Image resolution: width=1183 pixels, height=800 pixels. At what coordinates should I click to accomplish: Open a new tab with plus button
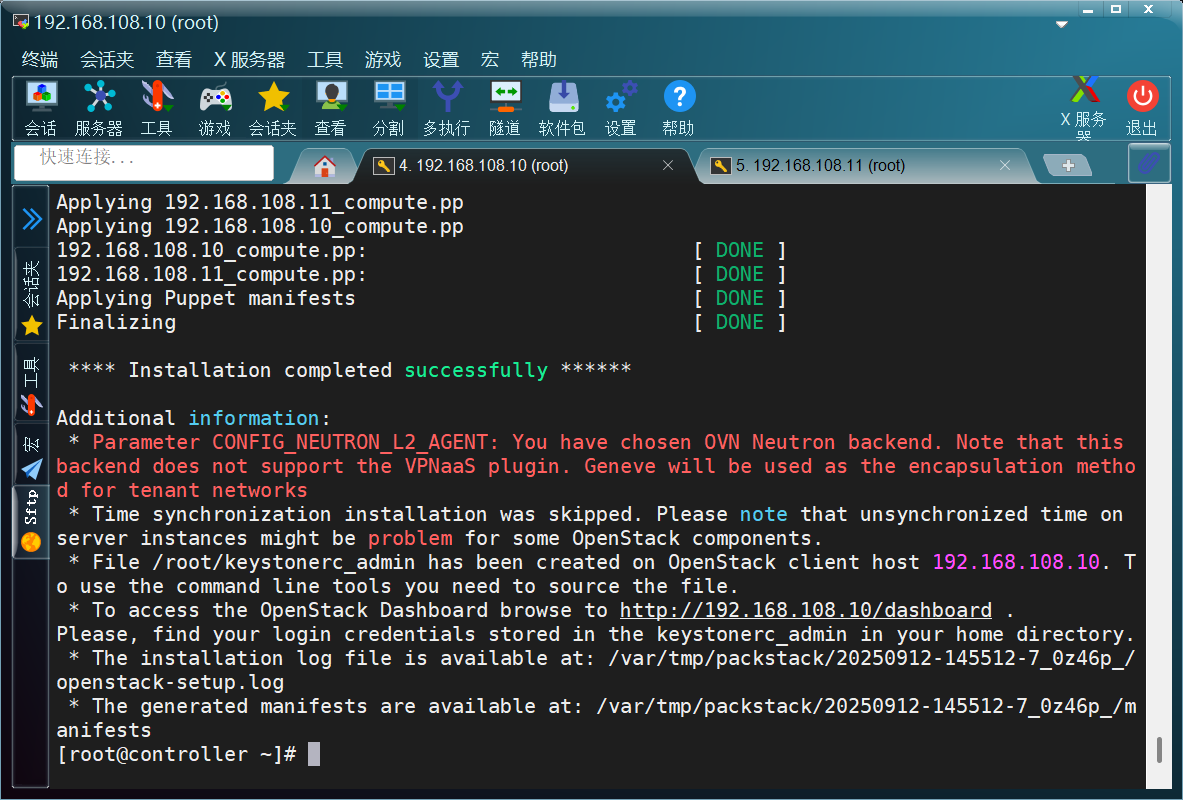pyautogui.click(x=1068, y=165)
